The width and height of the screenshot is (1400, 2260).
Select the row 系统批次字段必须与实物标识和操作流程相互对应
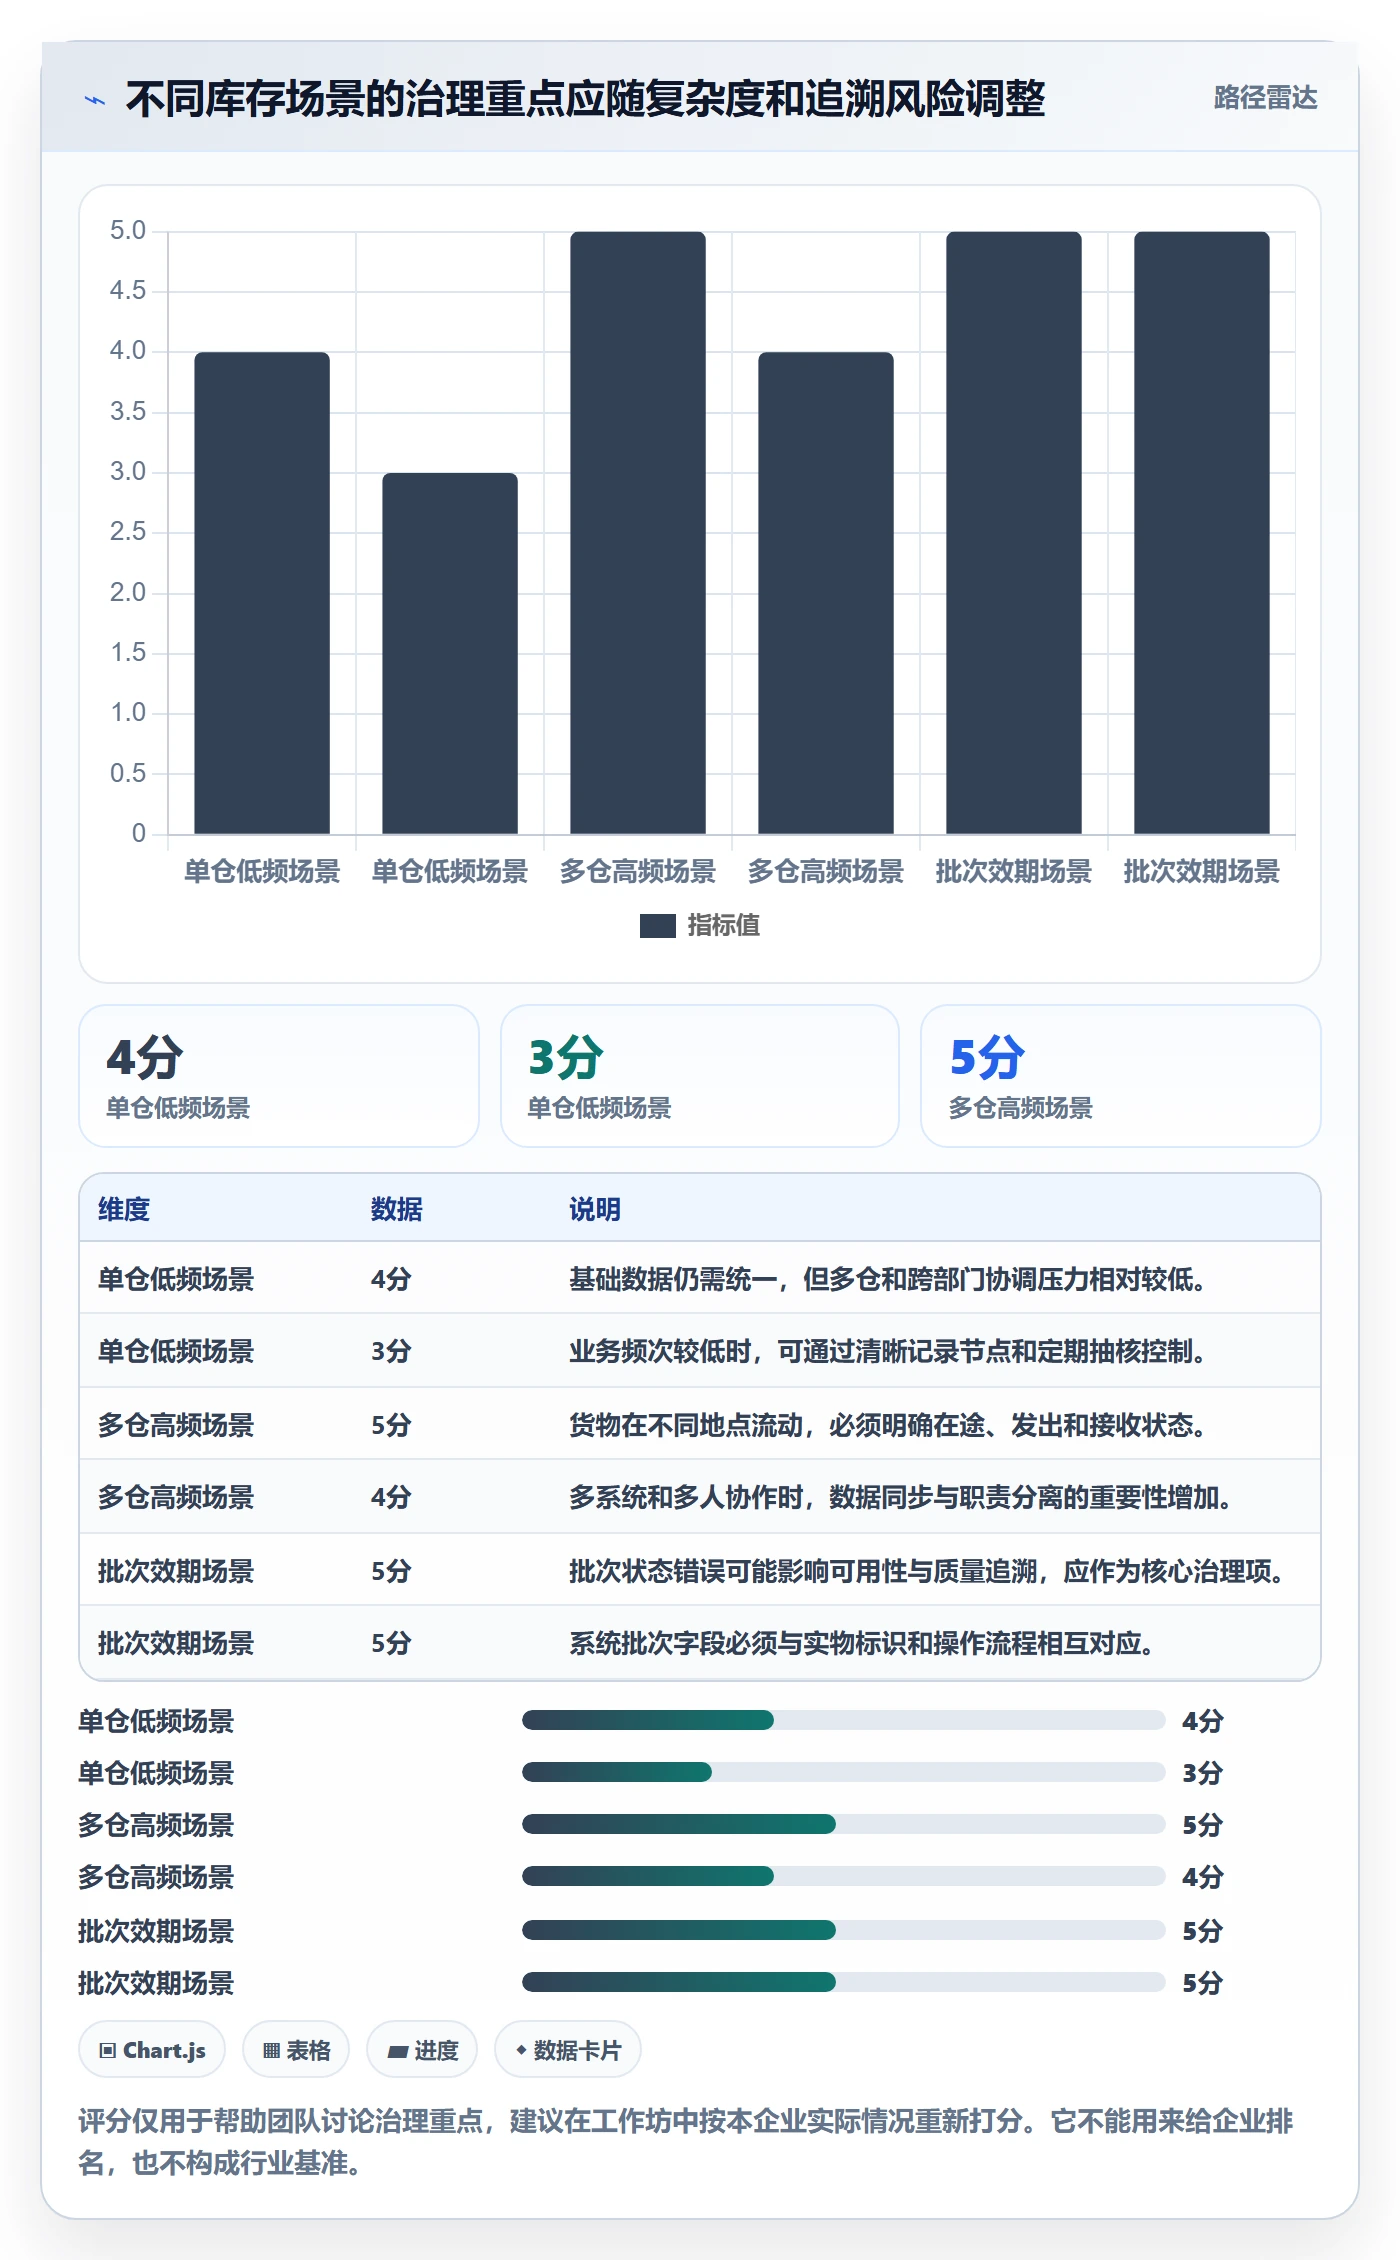click(700, 1642)
